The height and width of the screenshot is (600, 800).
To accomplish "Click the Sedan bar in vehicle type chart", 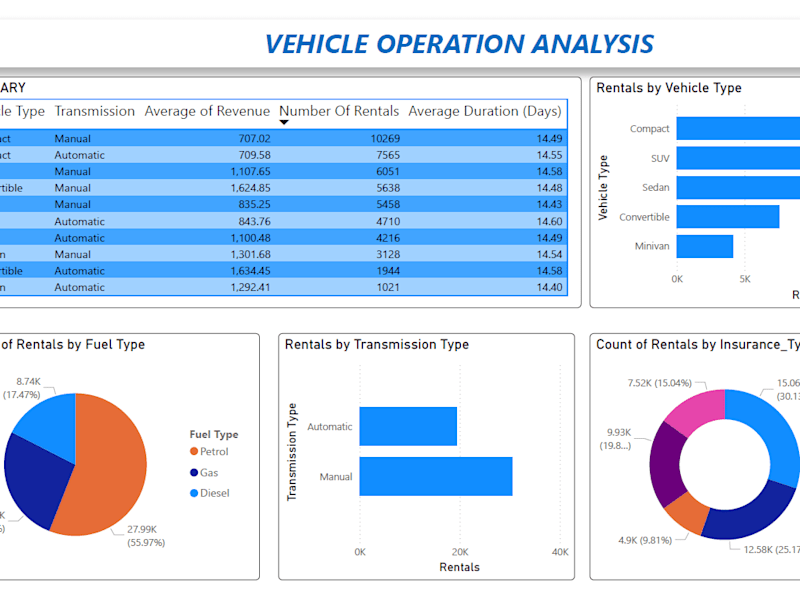I will click(x=738, y=187).
